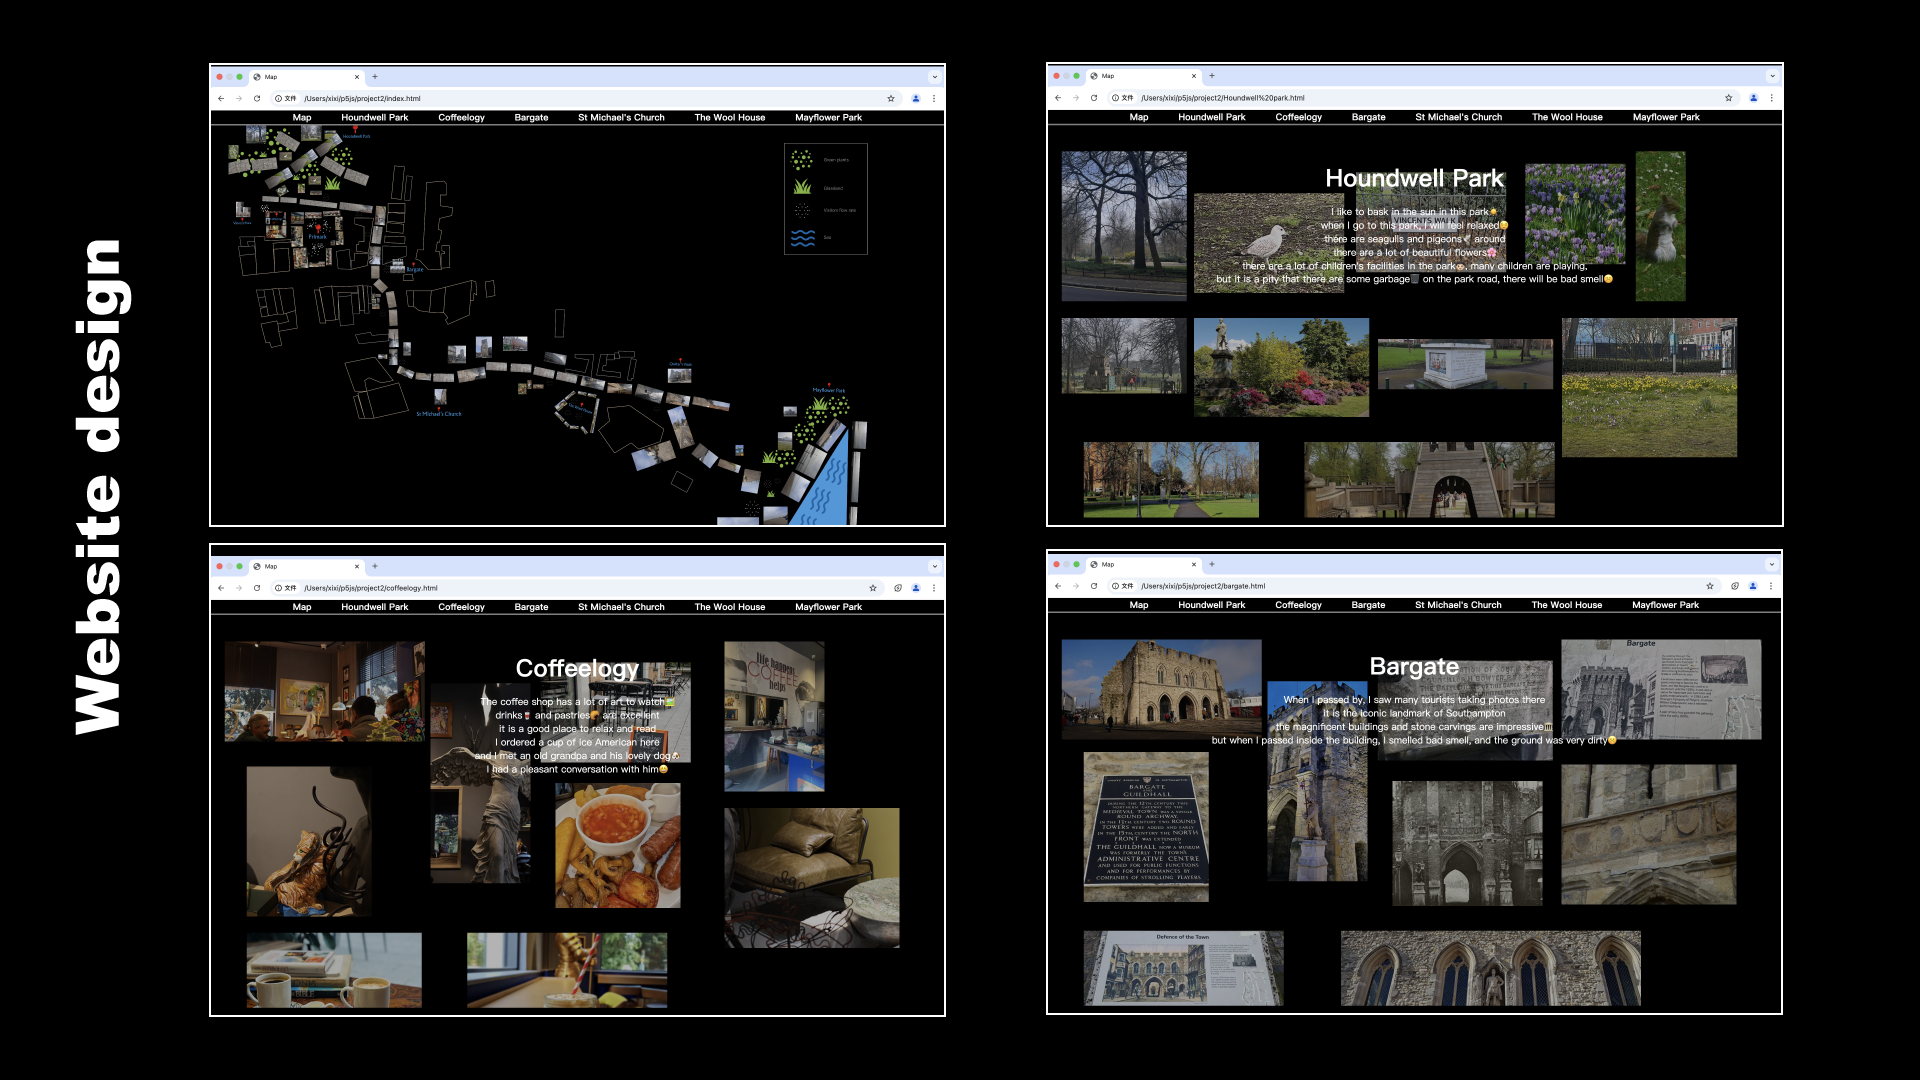This screenshot has width=1920, height=1080.
Task: Click seagull photo on Houndwell Park page
Action: click(x=1268, y=243)
